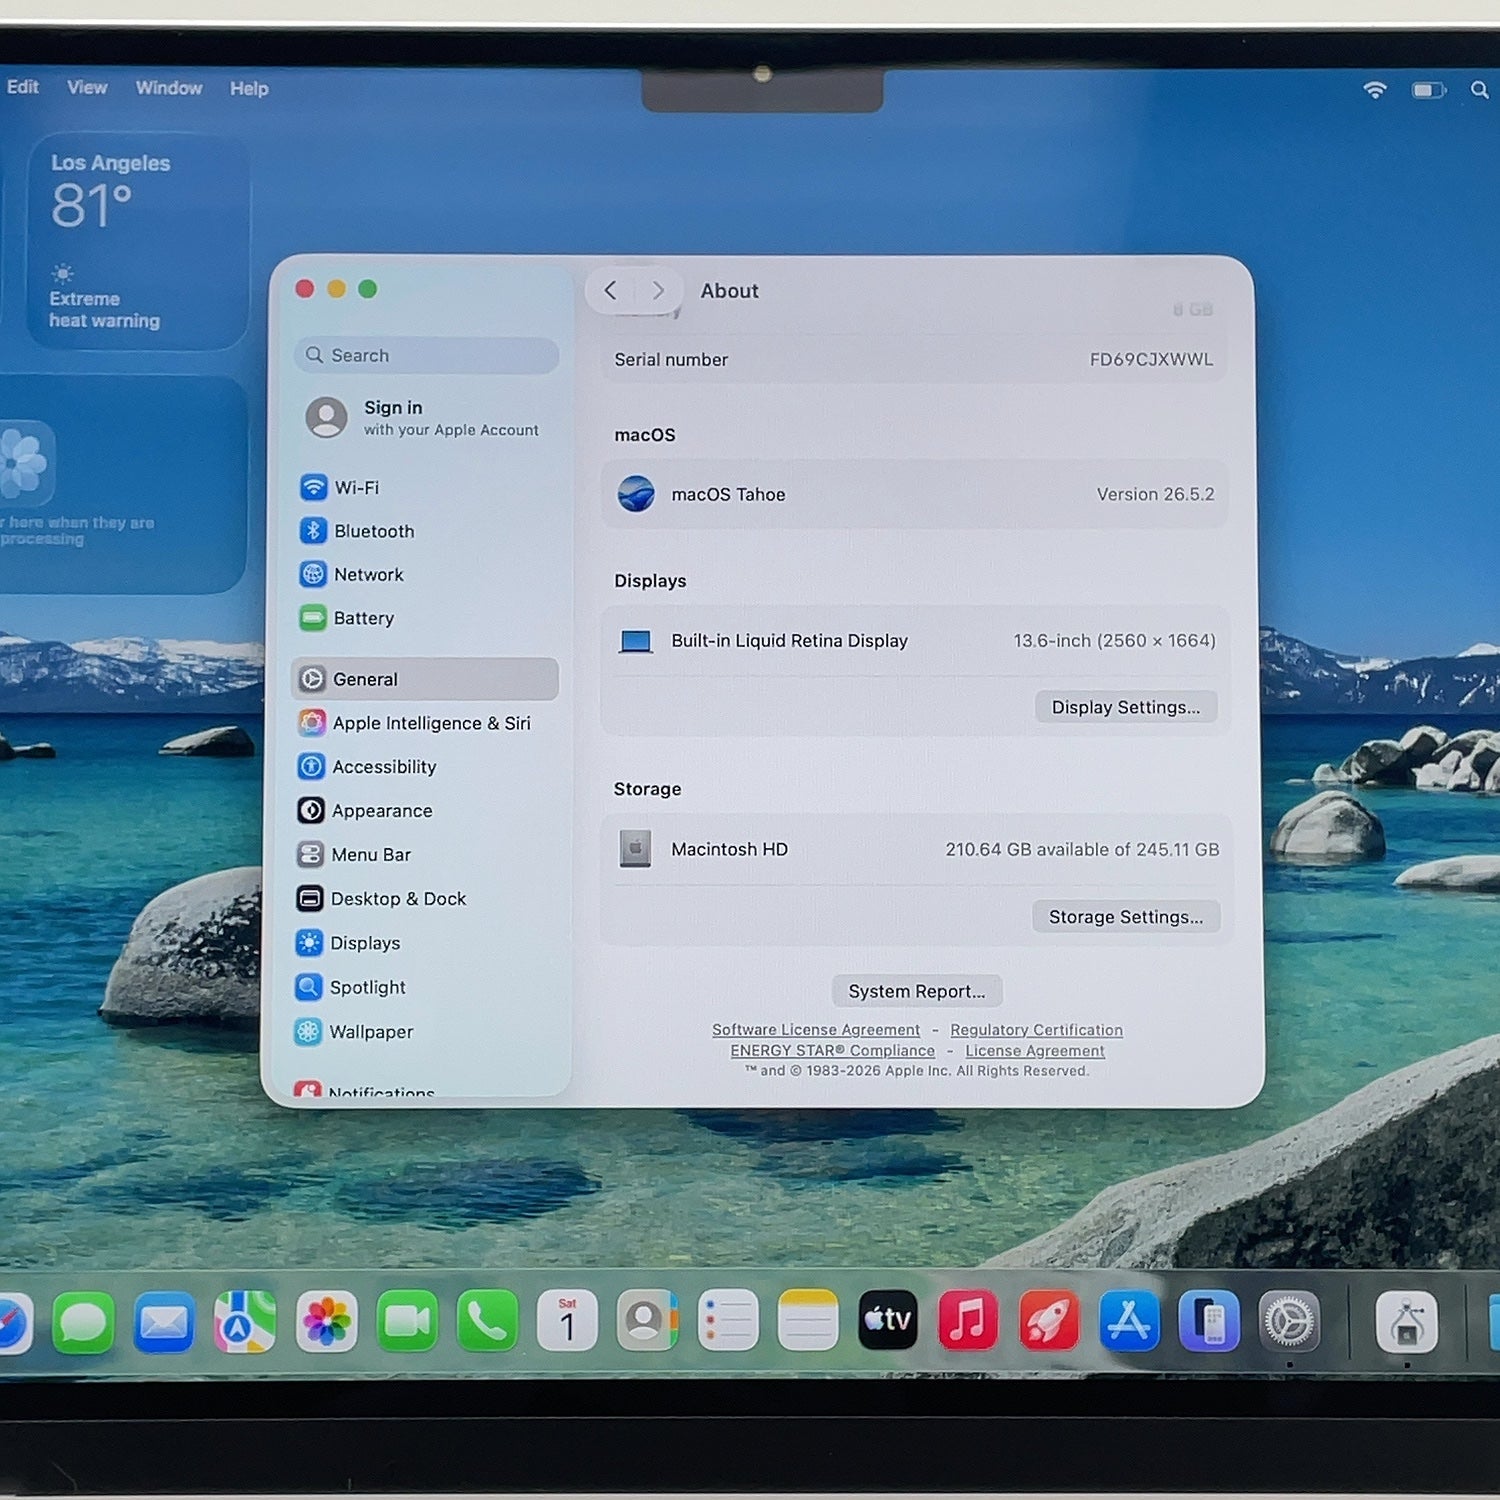
Task: Open the Network settings pane from the sidebar
Action: tap(425, 574)
